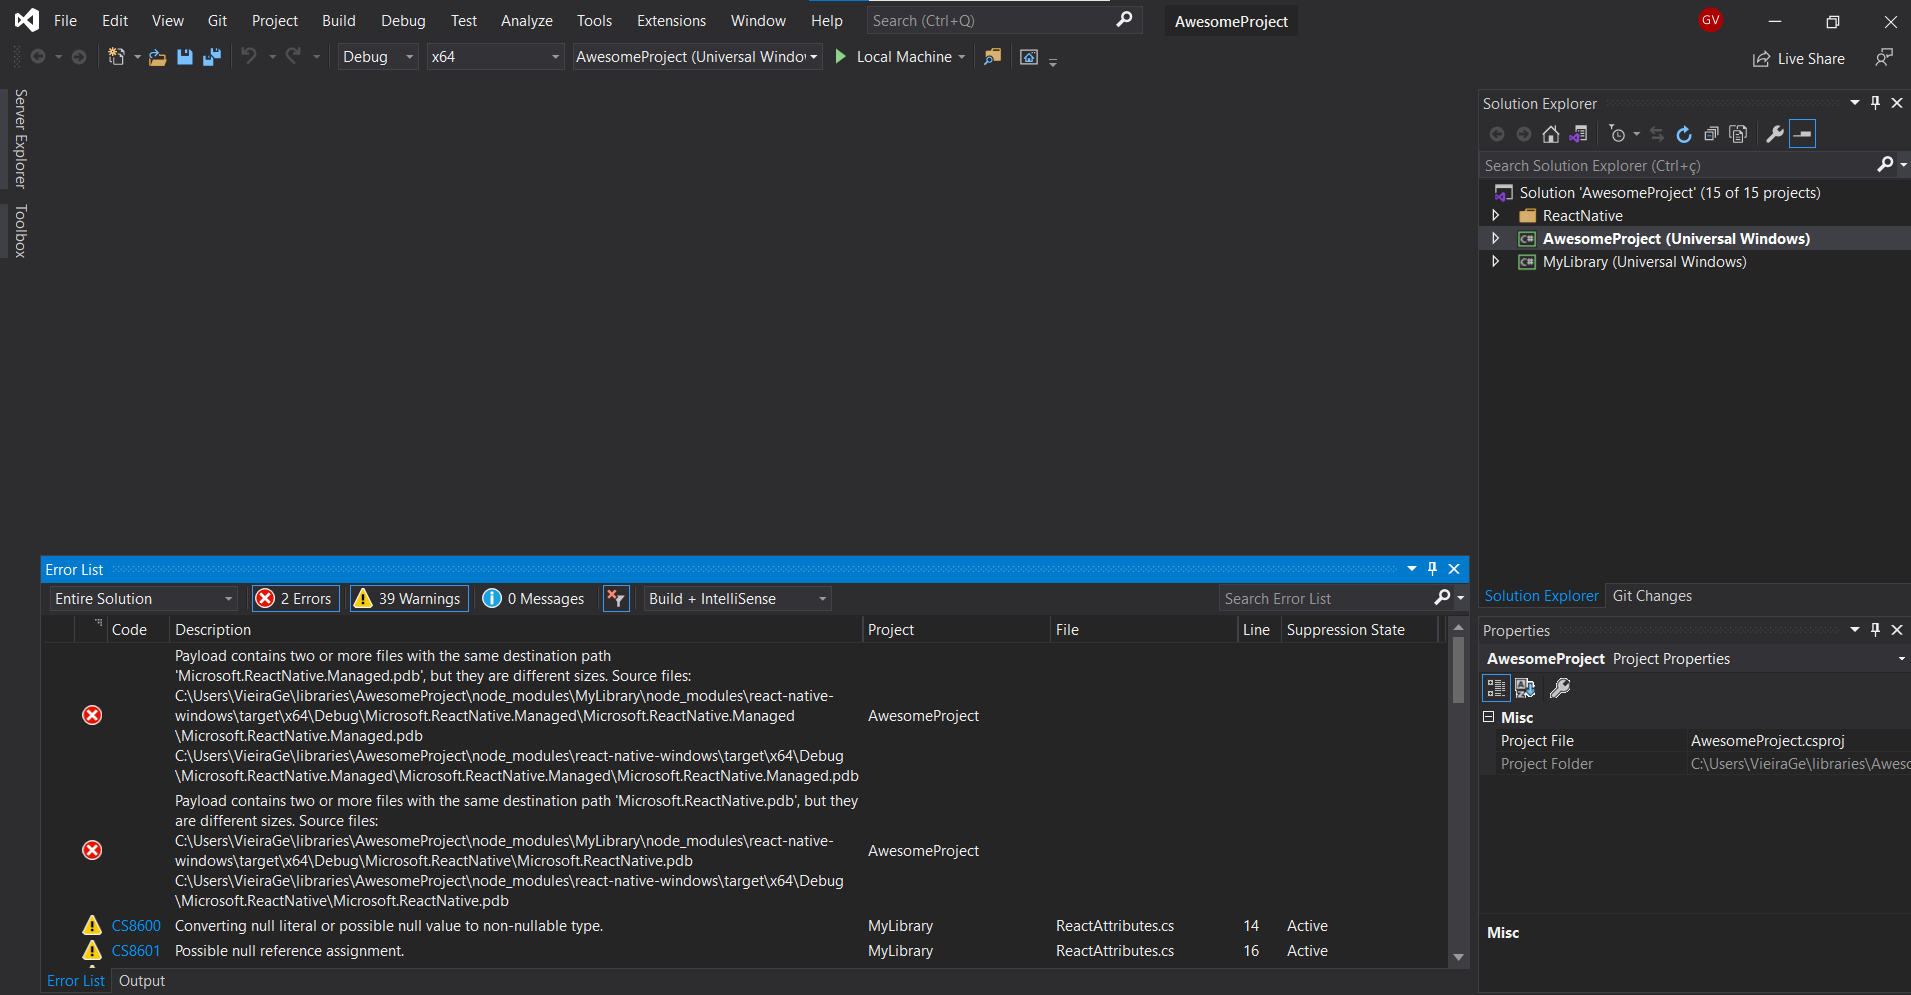Switch to the Git Changes tab
Image resolution: width=1911 pixels, height=995 pixels.
coord(1652,595)
